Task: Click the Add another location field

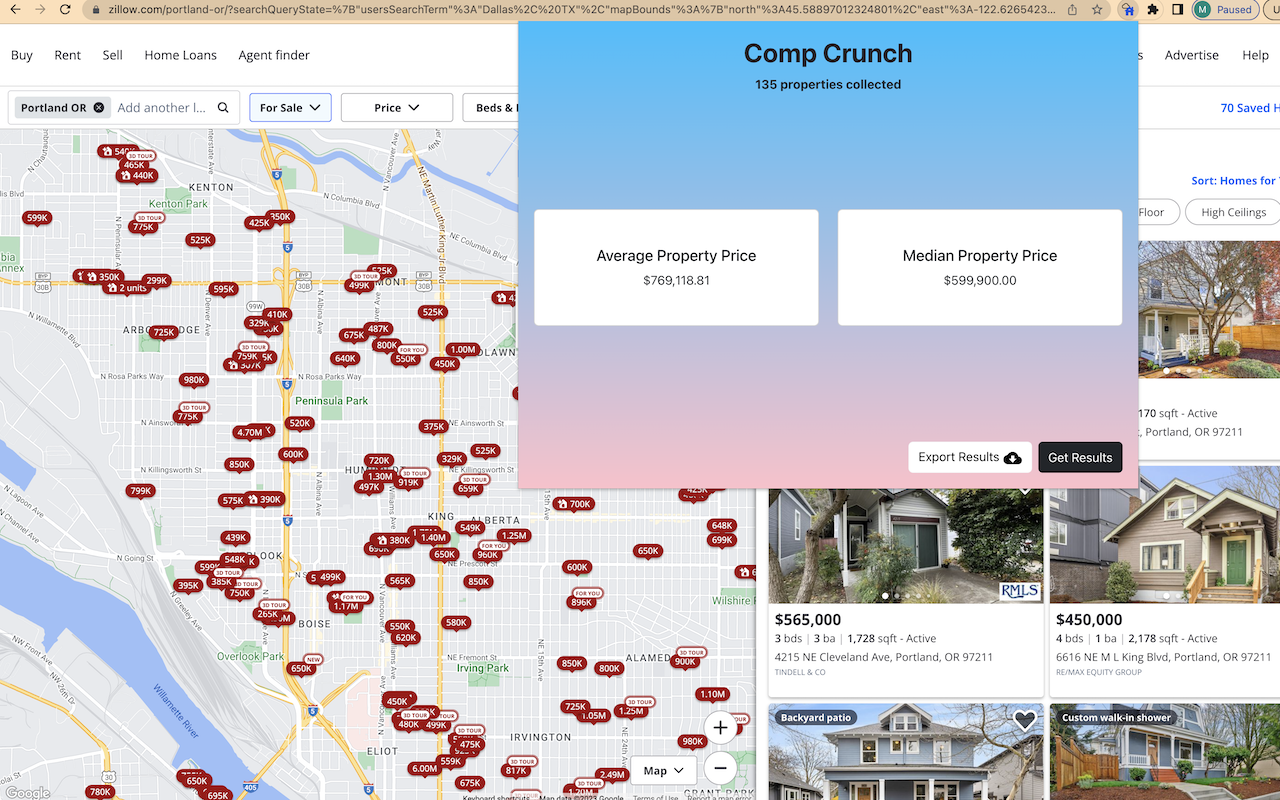Action: [x=162, y=108]
